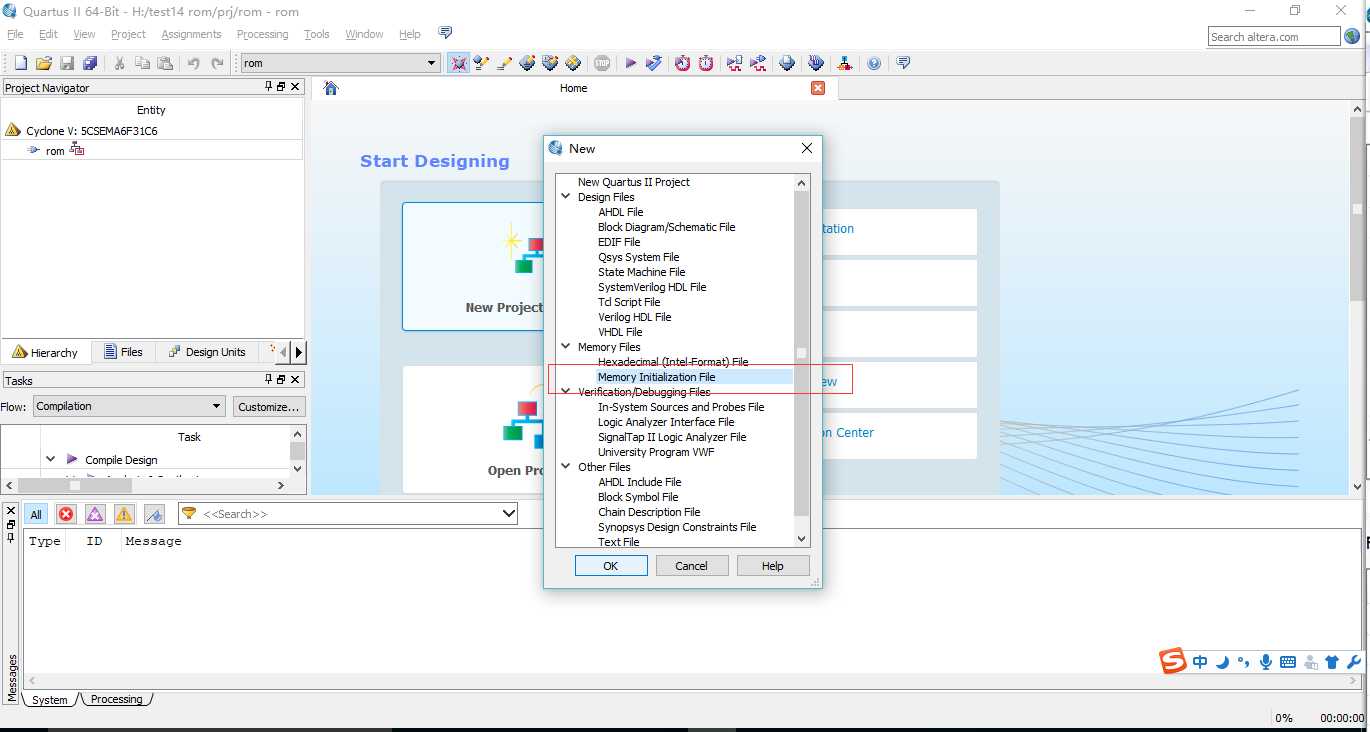Toggle the purple critical warning filter
1370x732 pixels.
click(x=95, y=514)
